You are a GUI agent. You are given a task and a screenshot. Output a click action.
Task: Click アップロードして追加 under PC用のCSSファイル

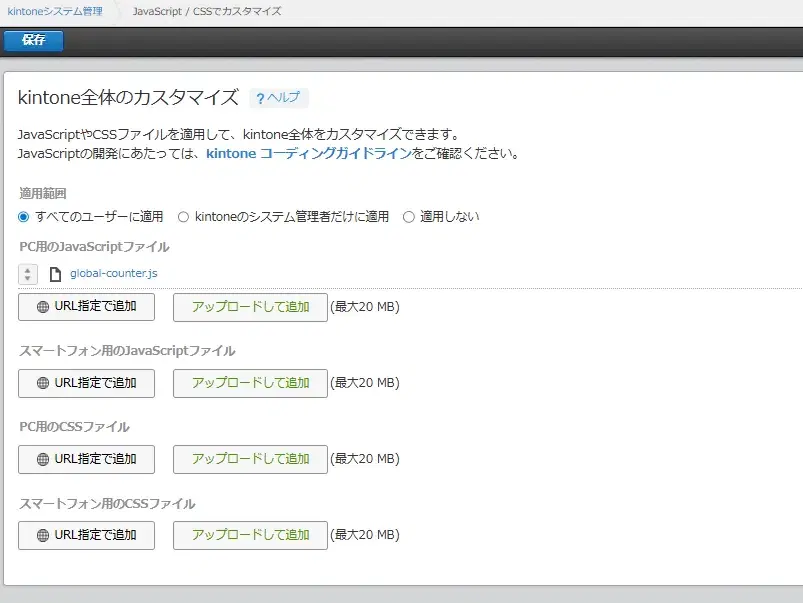point(250,459)
